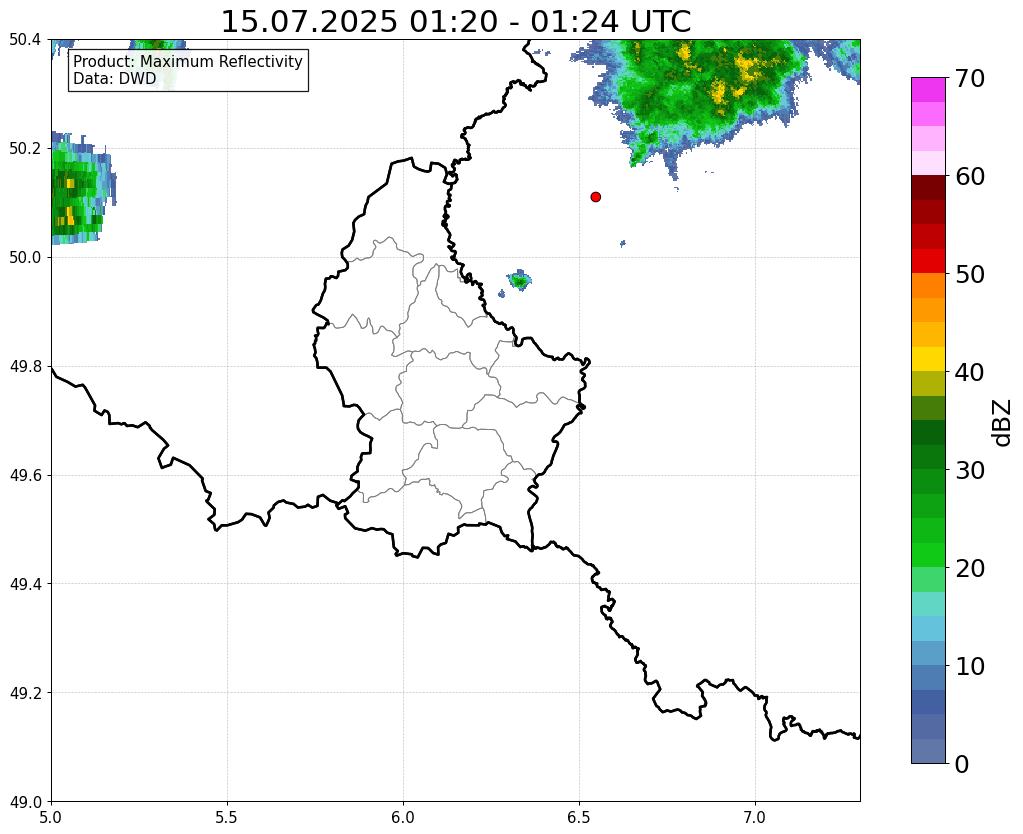Click the plot title showing 15.07.2025 time range
1023x834 pixels.
coord(456,22)
